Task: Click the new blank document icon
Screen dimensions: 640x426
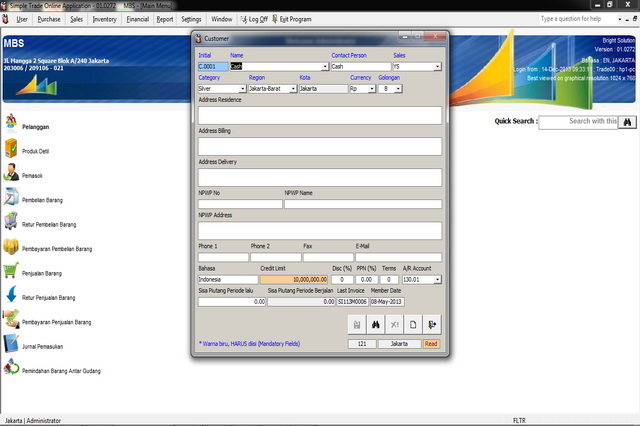Action: (413, 324)
